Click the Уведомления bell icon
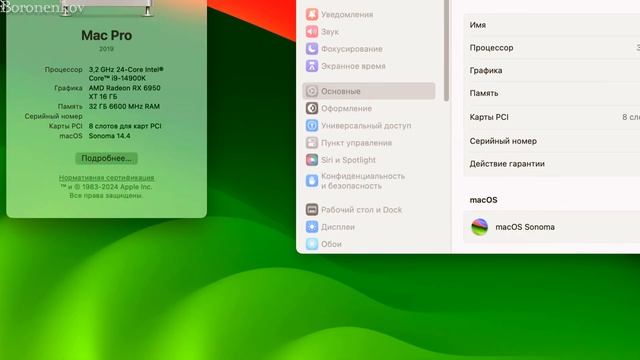The width and height of the screenshot is (640, 360). [312, 14]
